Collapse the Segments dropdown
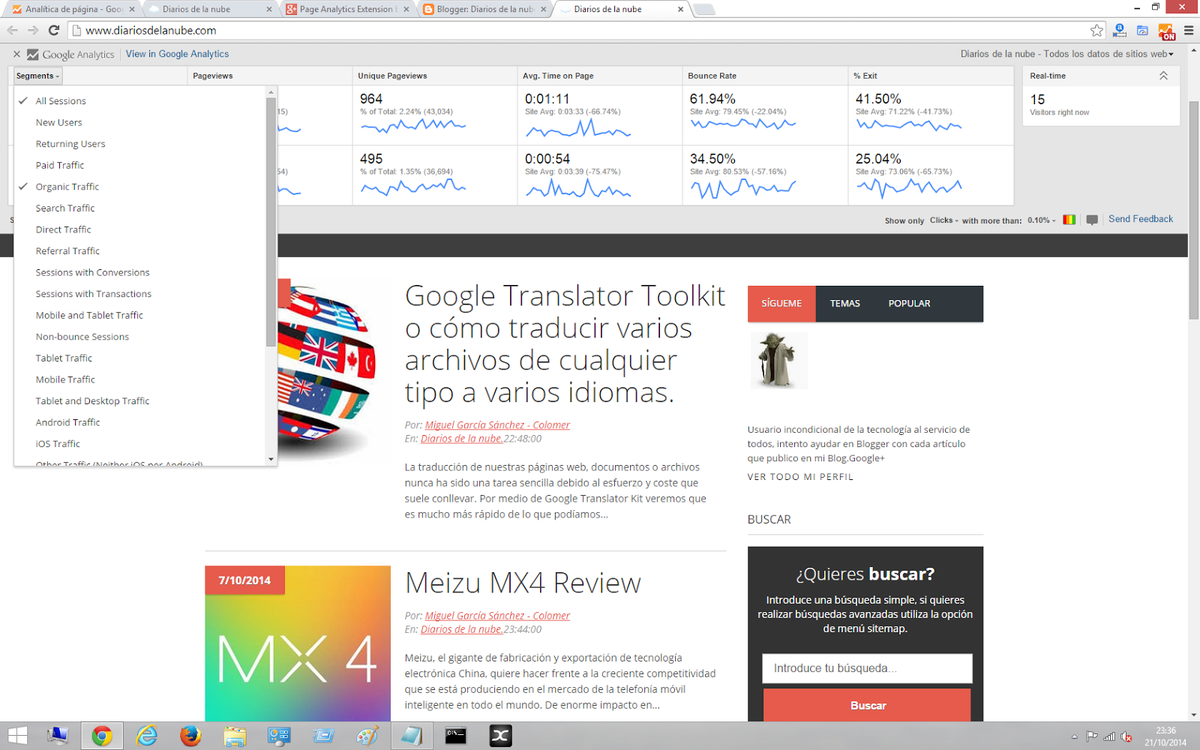 point(38,76)
